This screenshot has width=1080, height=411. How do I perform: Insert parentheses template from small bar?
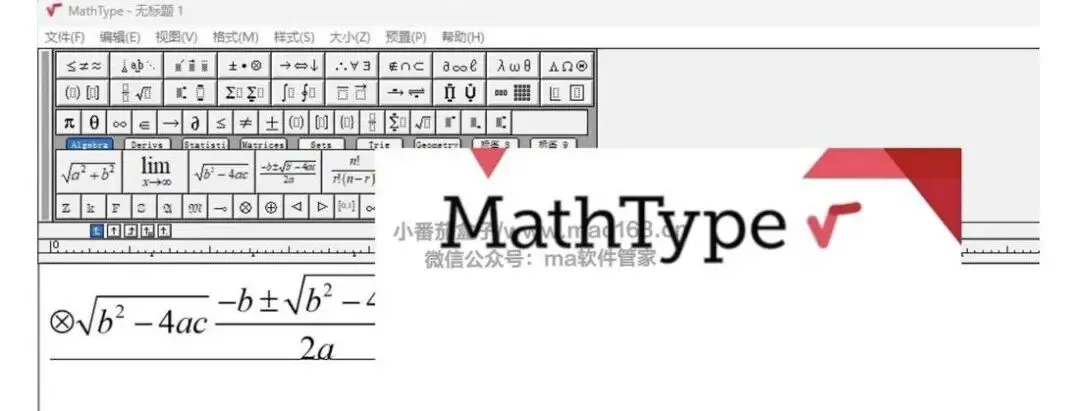point(296,123)
